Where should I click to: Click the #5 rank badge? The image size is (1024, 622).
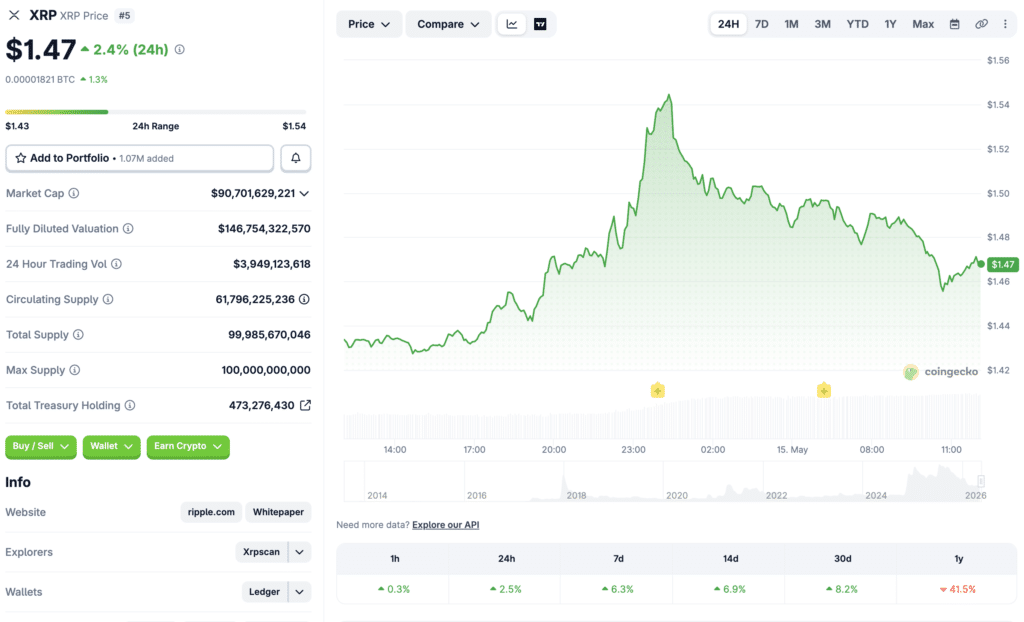click(124, 16)
